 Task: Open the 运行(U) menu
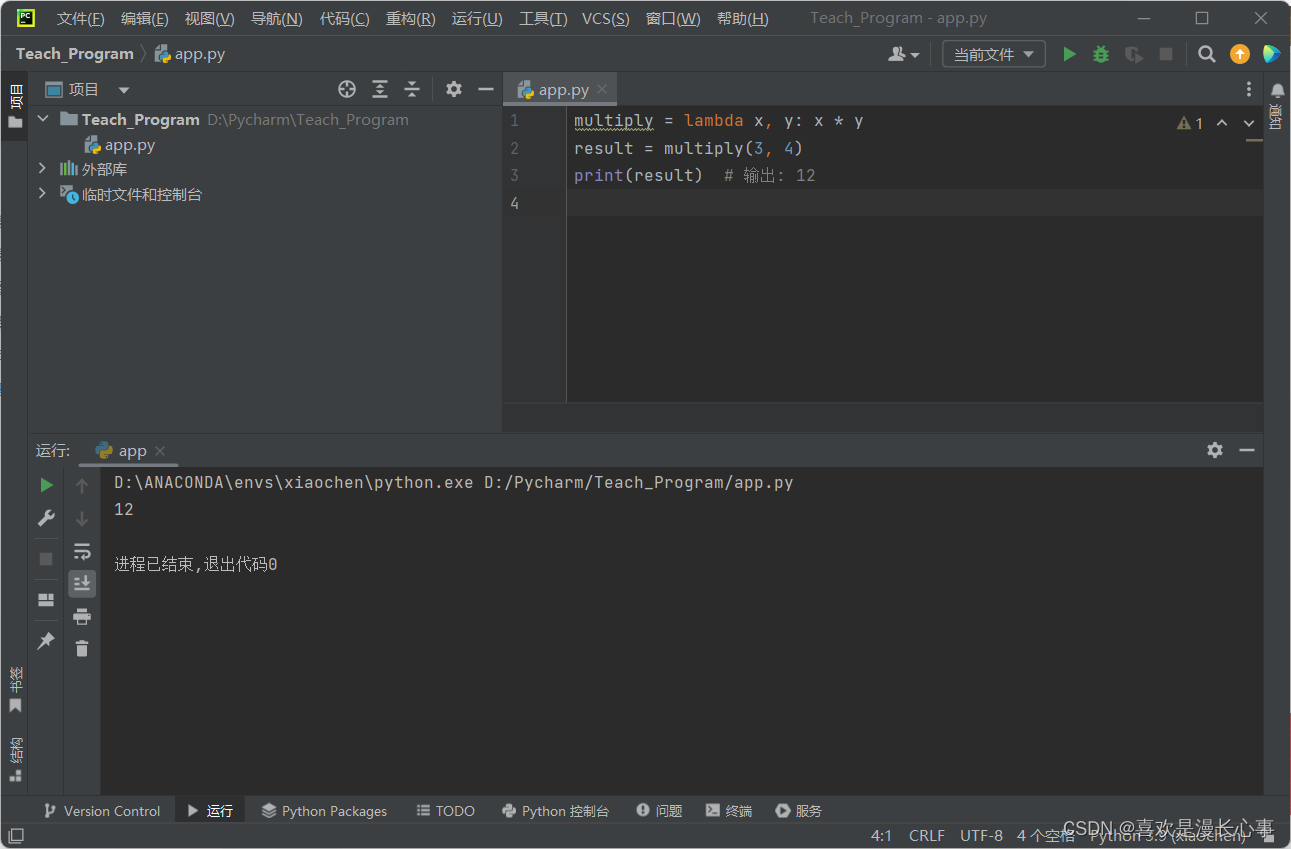[x=476, y=17]
